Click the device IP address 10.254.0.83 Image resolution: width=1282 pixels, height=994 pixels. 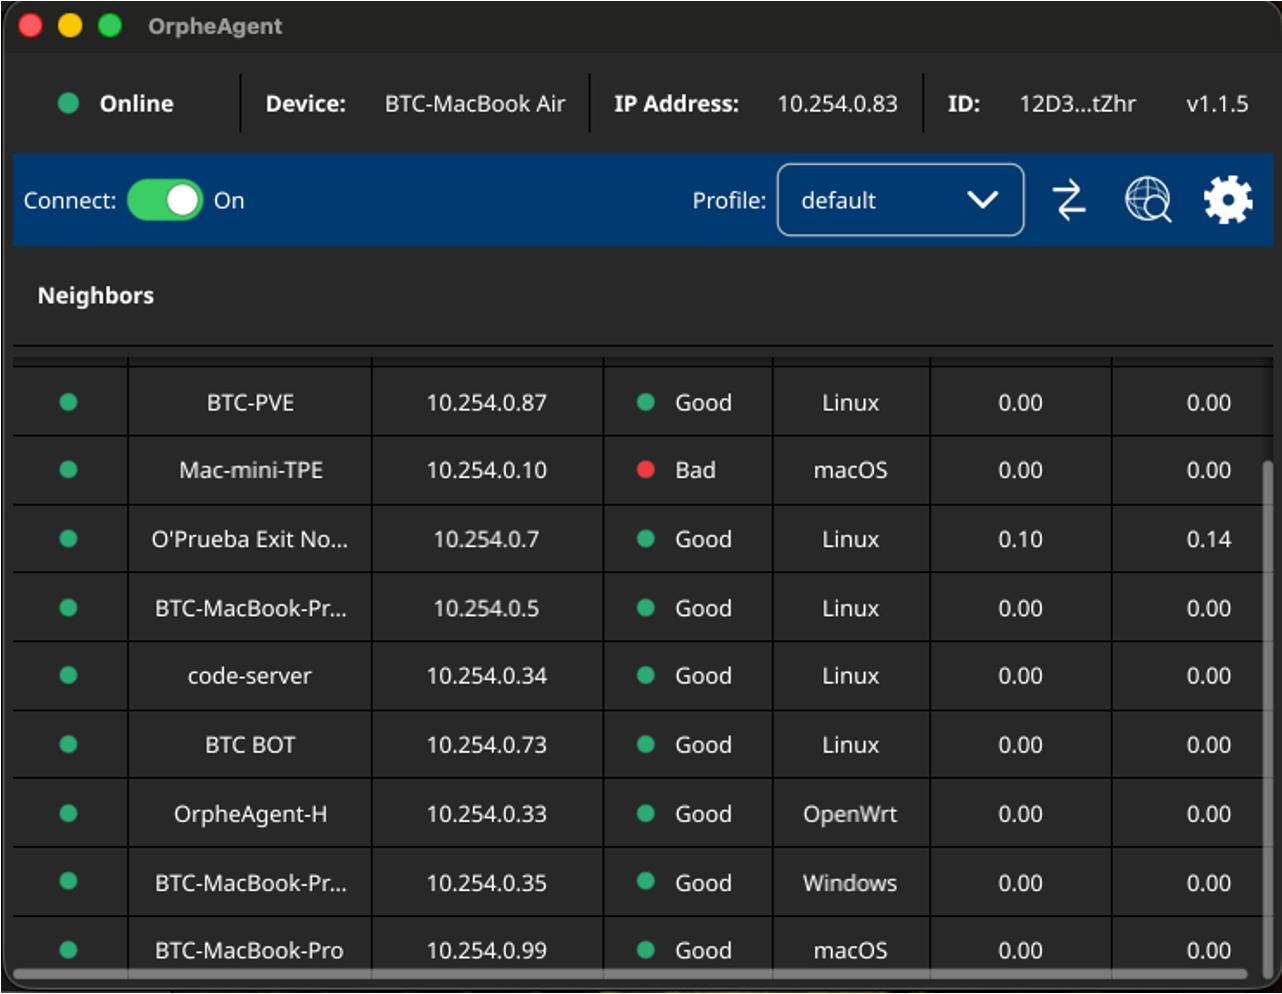[838, 104]
